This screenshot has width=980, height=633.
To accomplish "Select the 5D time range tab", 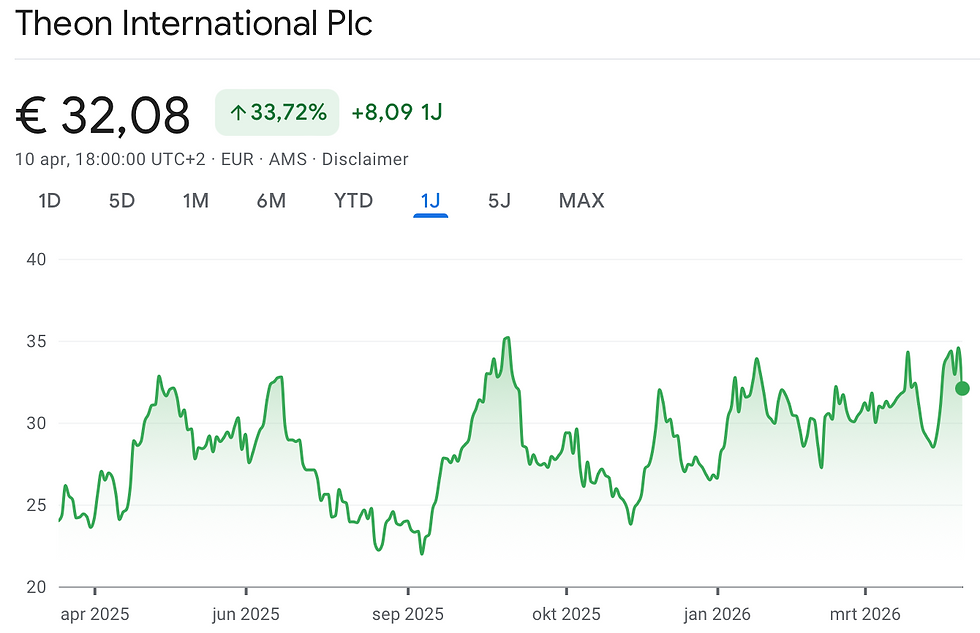I will point(122,201).
